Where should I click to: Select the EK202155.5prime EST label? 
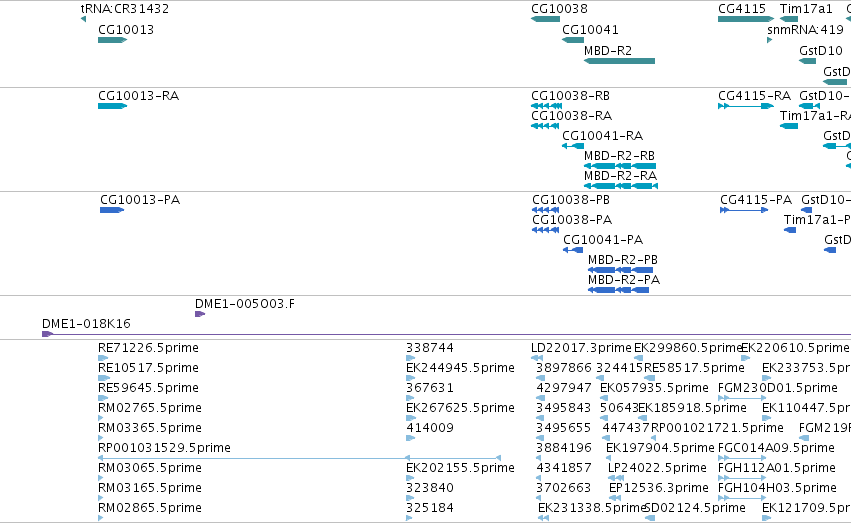pyautogui.click(x=460, y=468)
